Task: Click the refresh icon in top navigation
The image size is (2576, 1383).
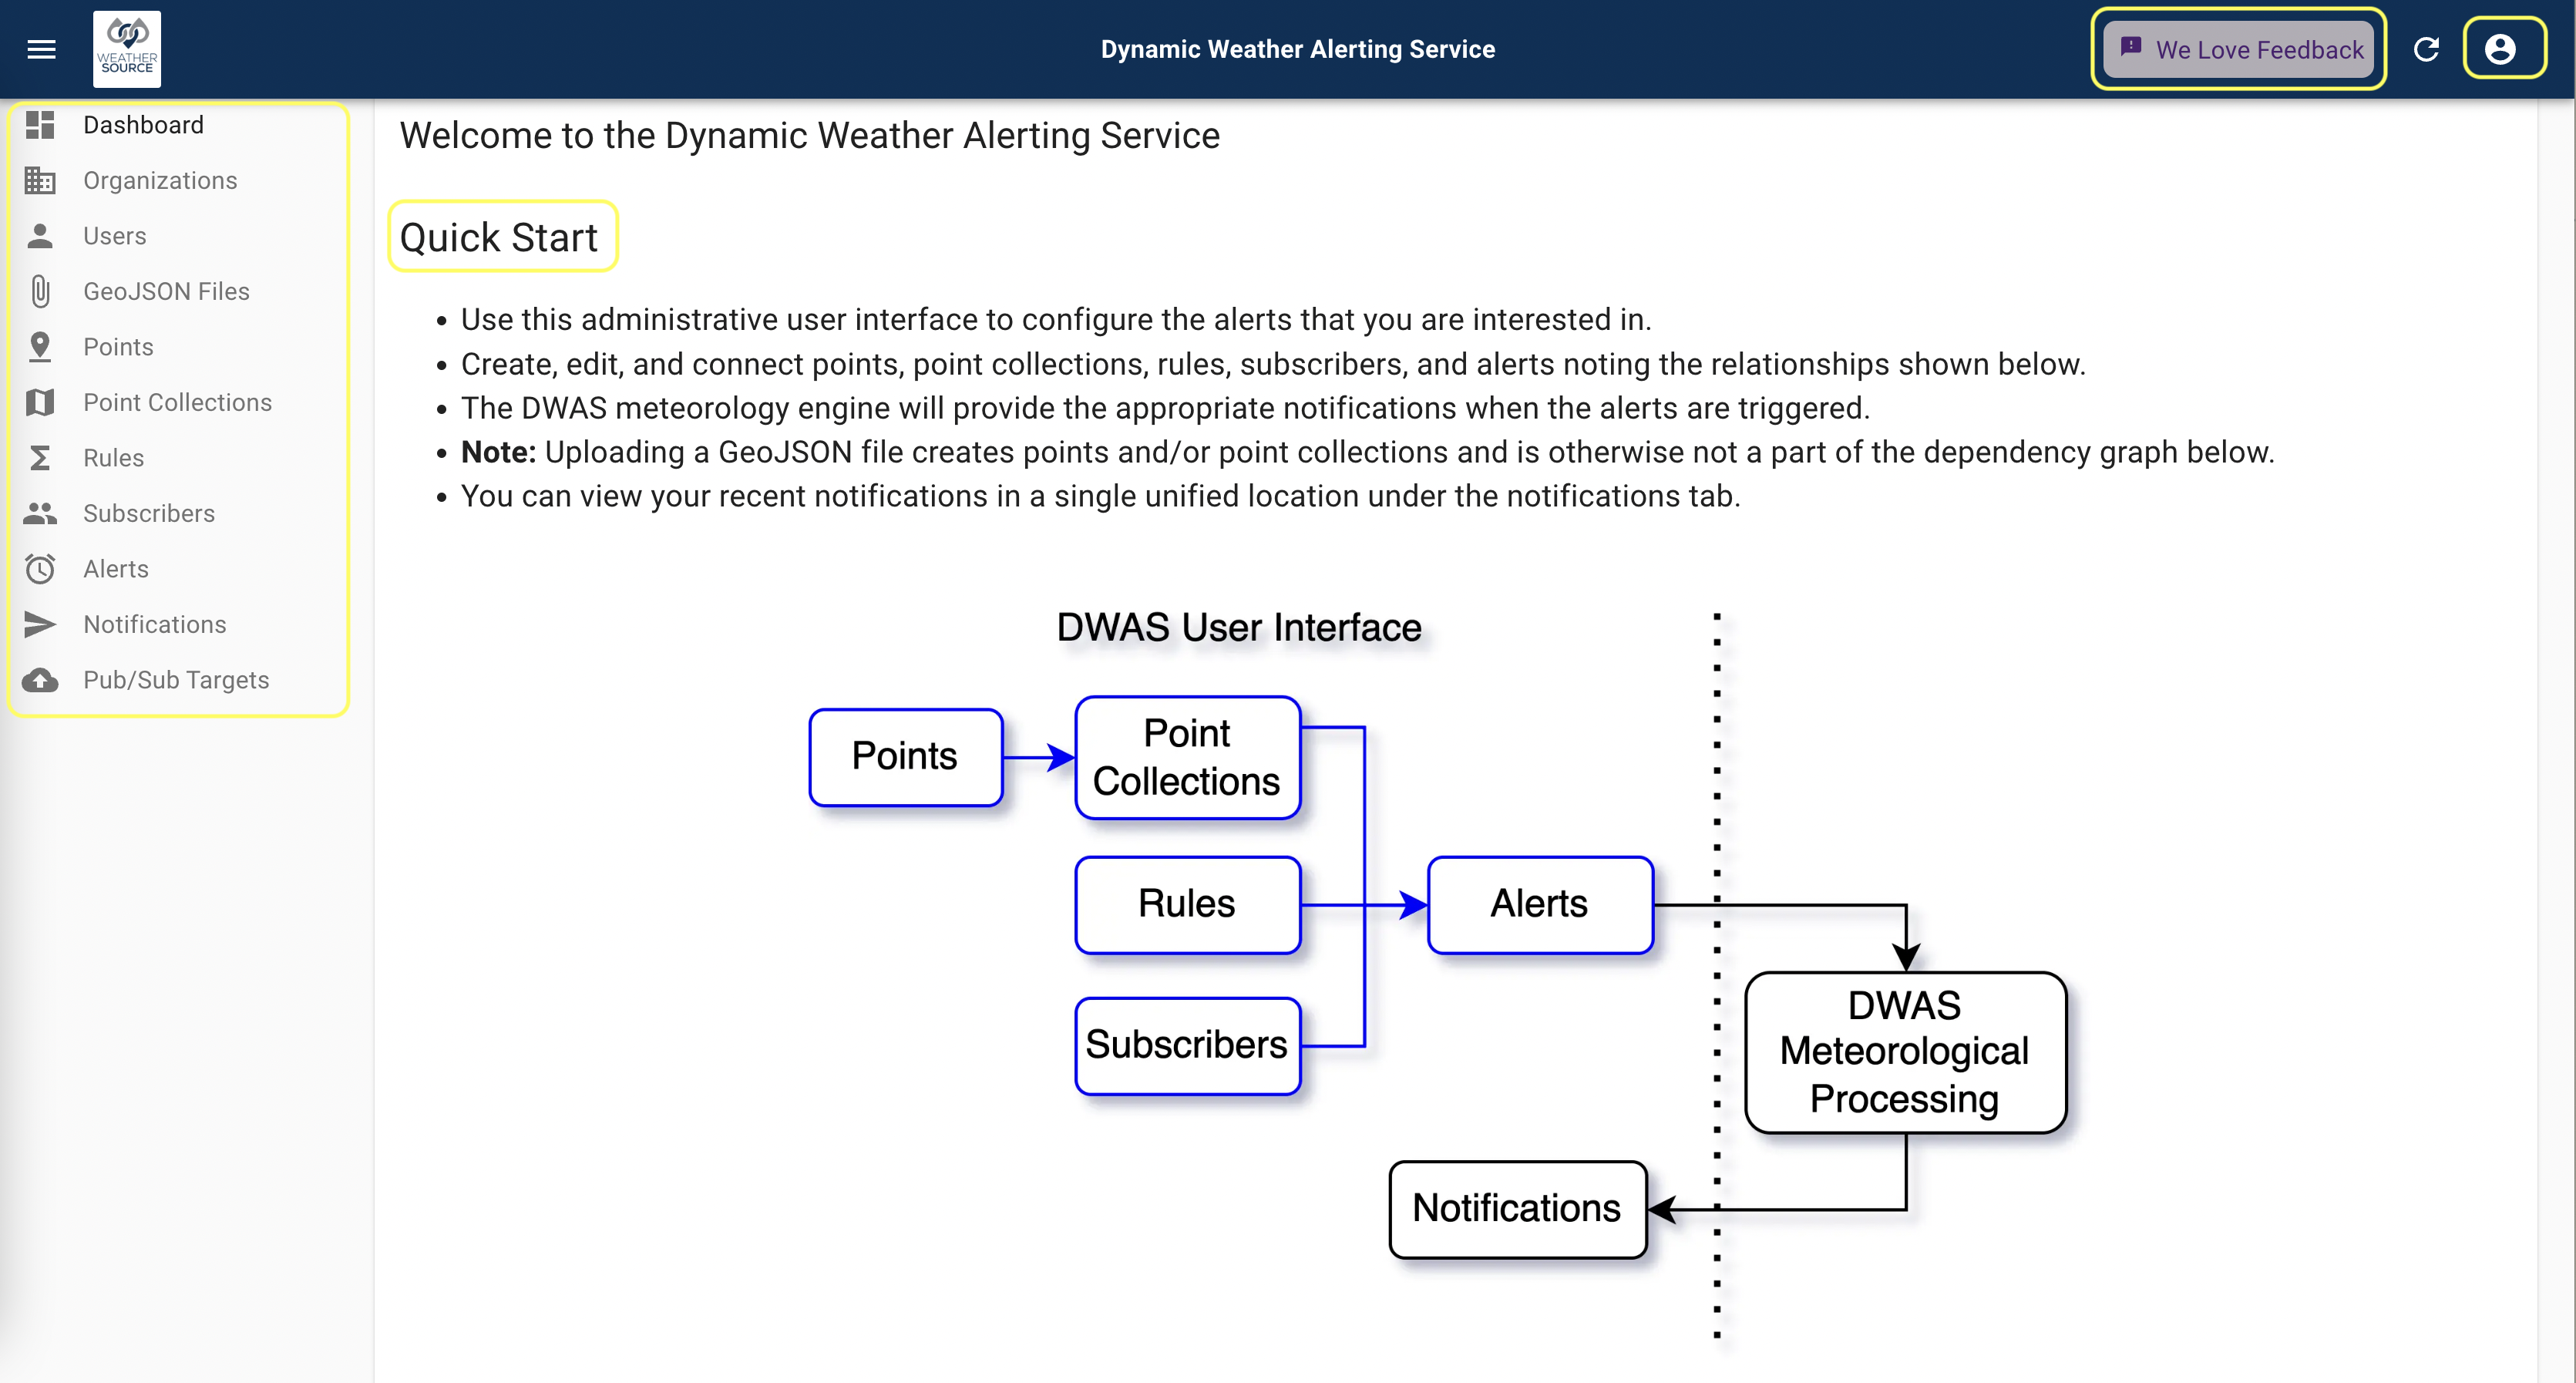Action: 2426,48
